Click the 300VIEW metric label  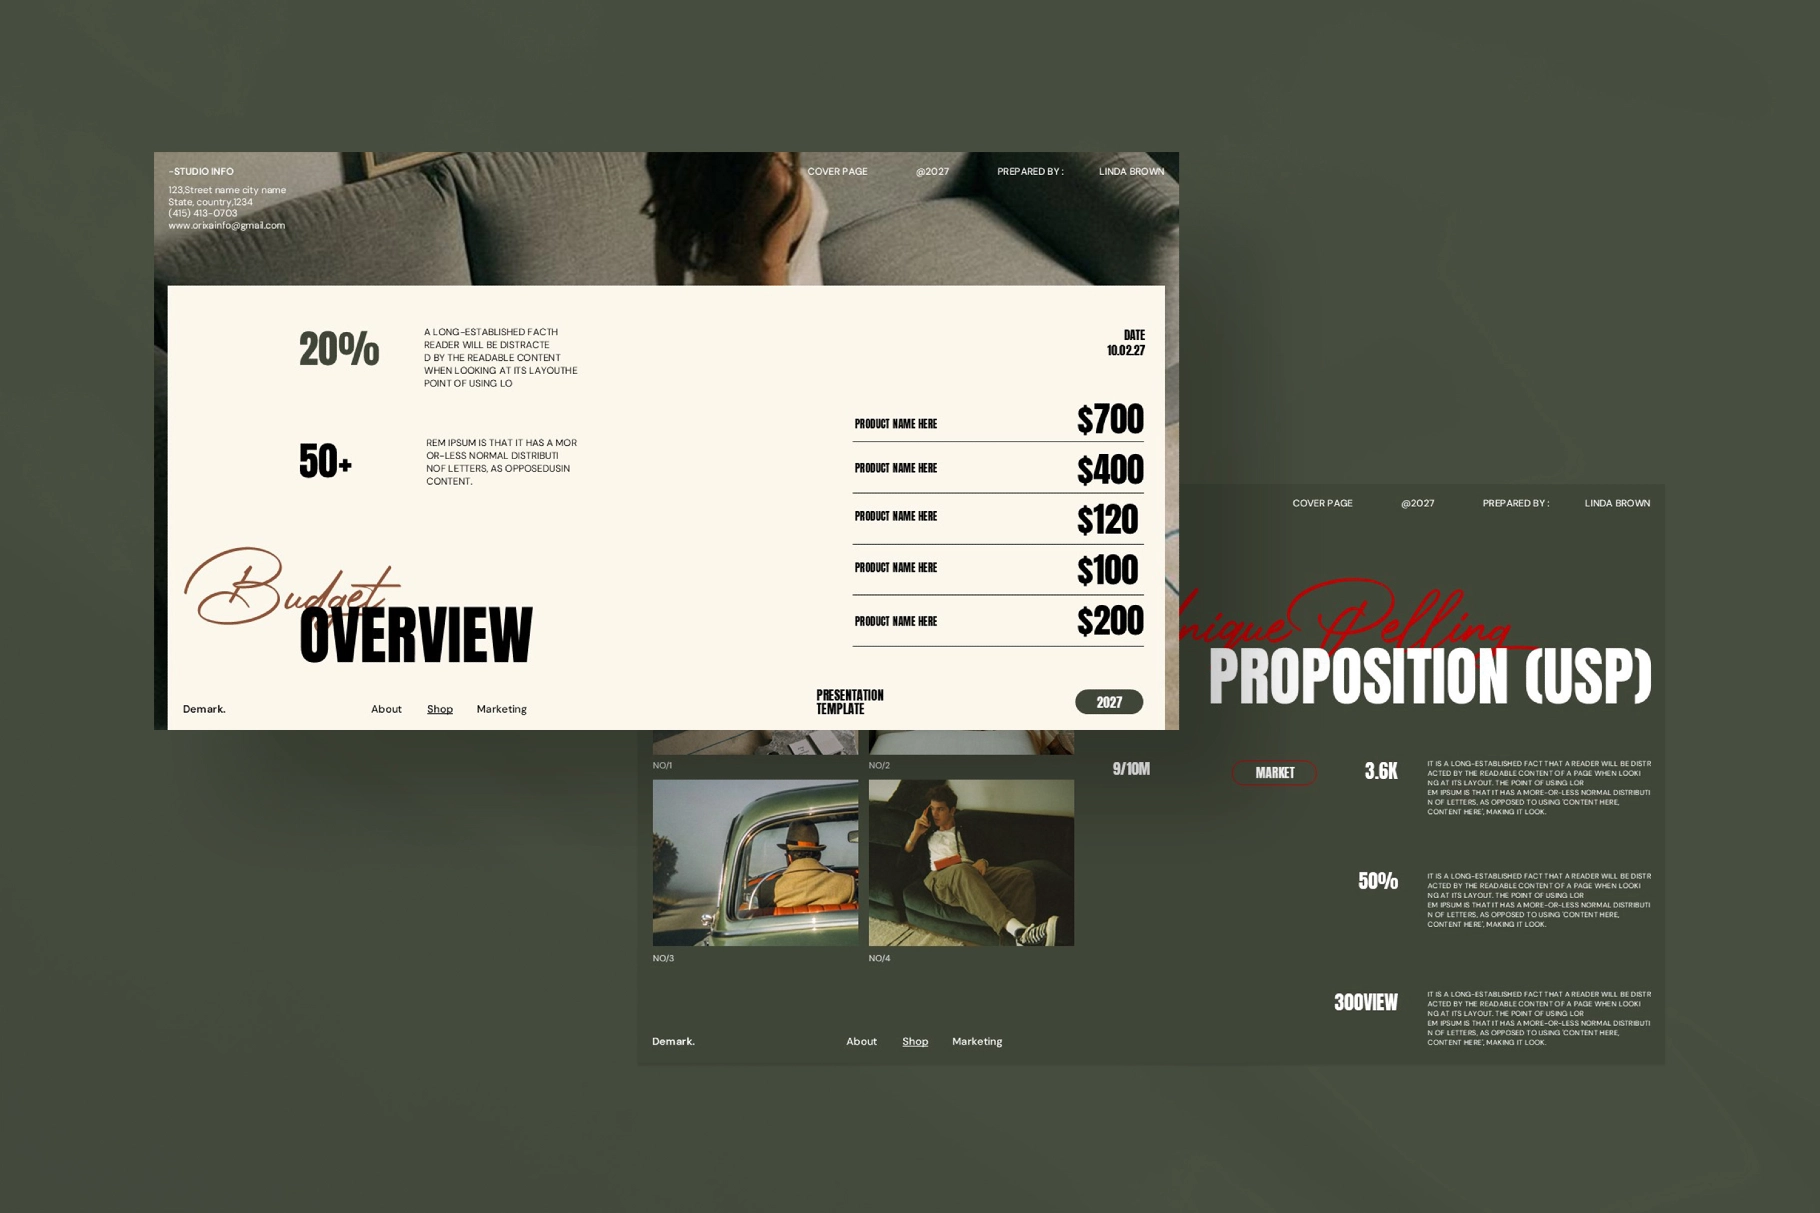[x=1367, y=1002]
